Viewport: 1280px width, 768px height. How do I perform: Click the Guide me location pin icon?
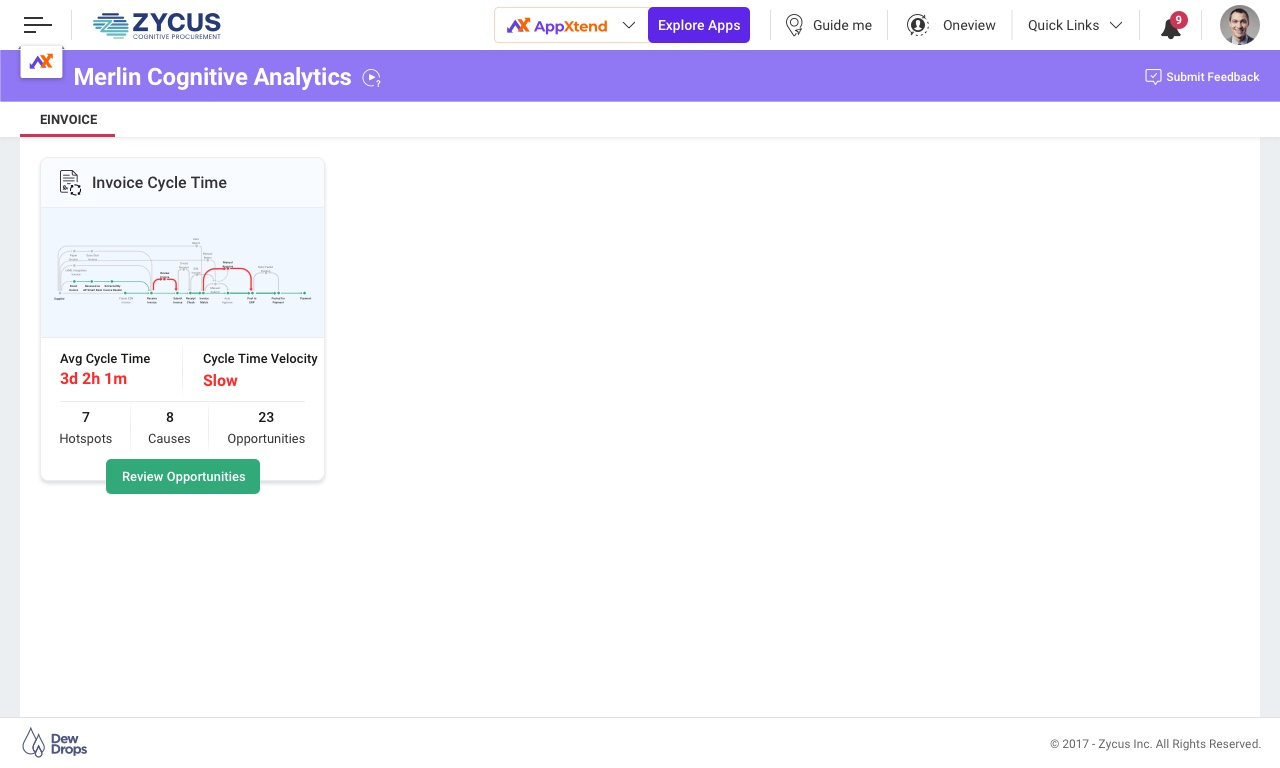[x=794, y=25]
